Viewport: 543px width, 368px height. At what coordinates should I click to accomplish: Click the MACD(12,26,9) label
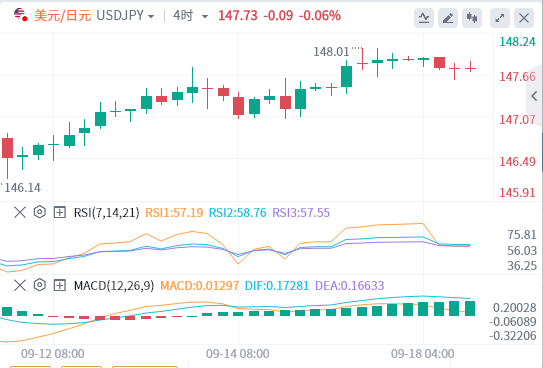point(114,285)
